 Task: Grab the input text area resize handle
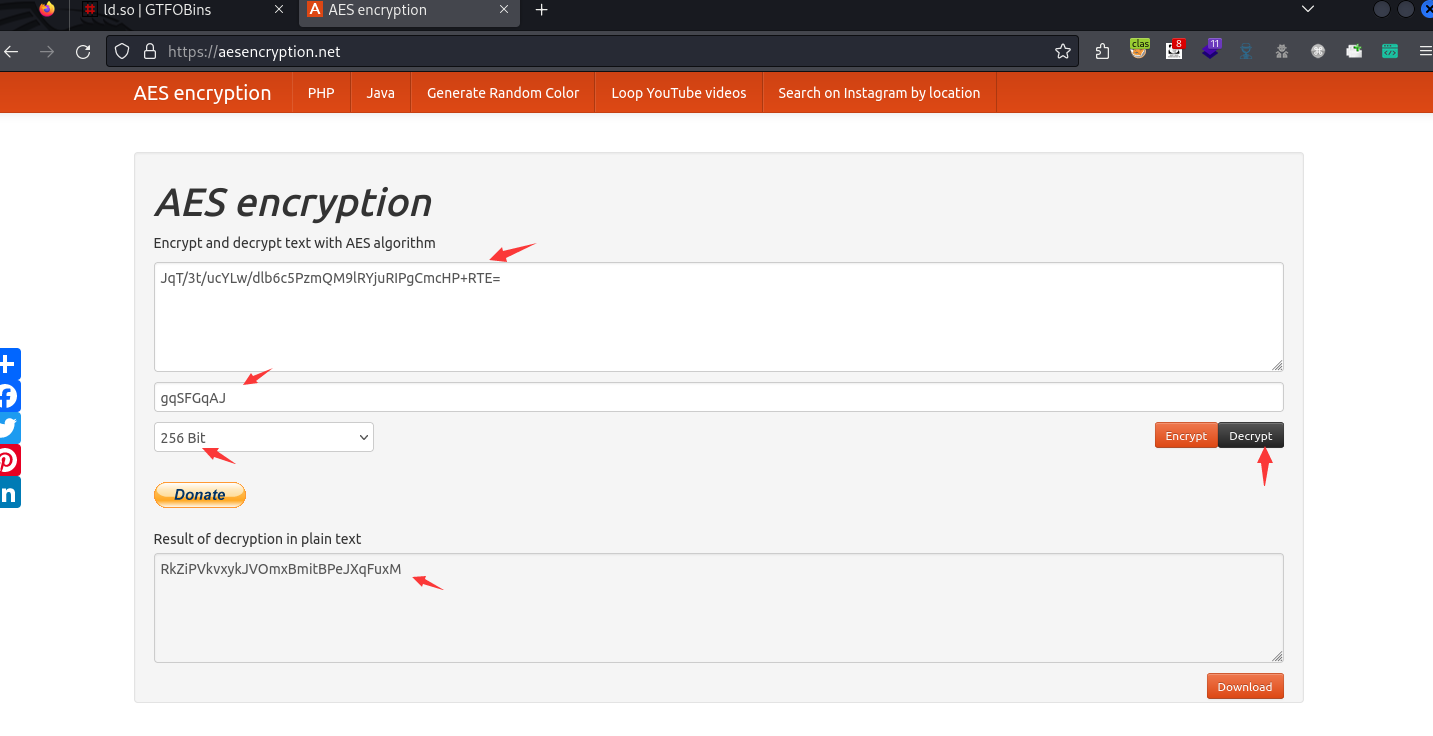[1278, 366]
